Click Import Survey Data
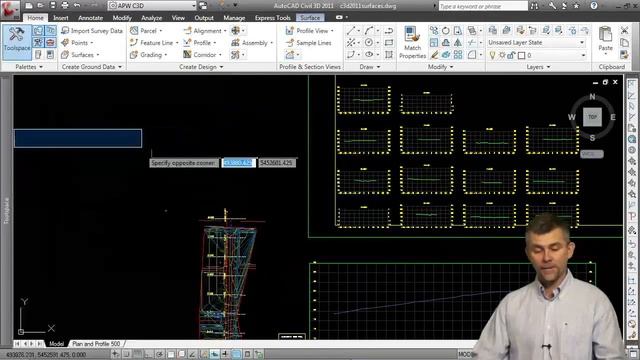Image resolution: width=640 pixels, height=360 pixels. (92, 31)
